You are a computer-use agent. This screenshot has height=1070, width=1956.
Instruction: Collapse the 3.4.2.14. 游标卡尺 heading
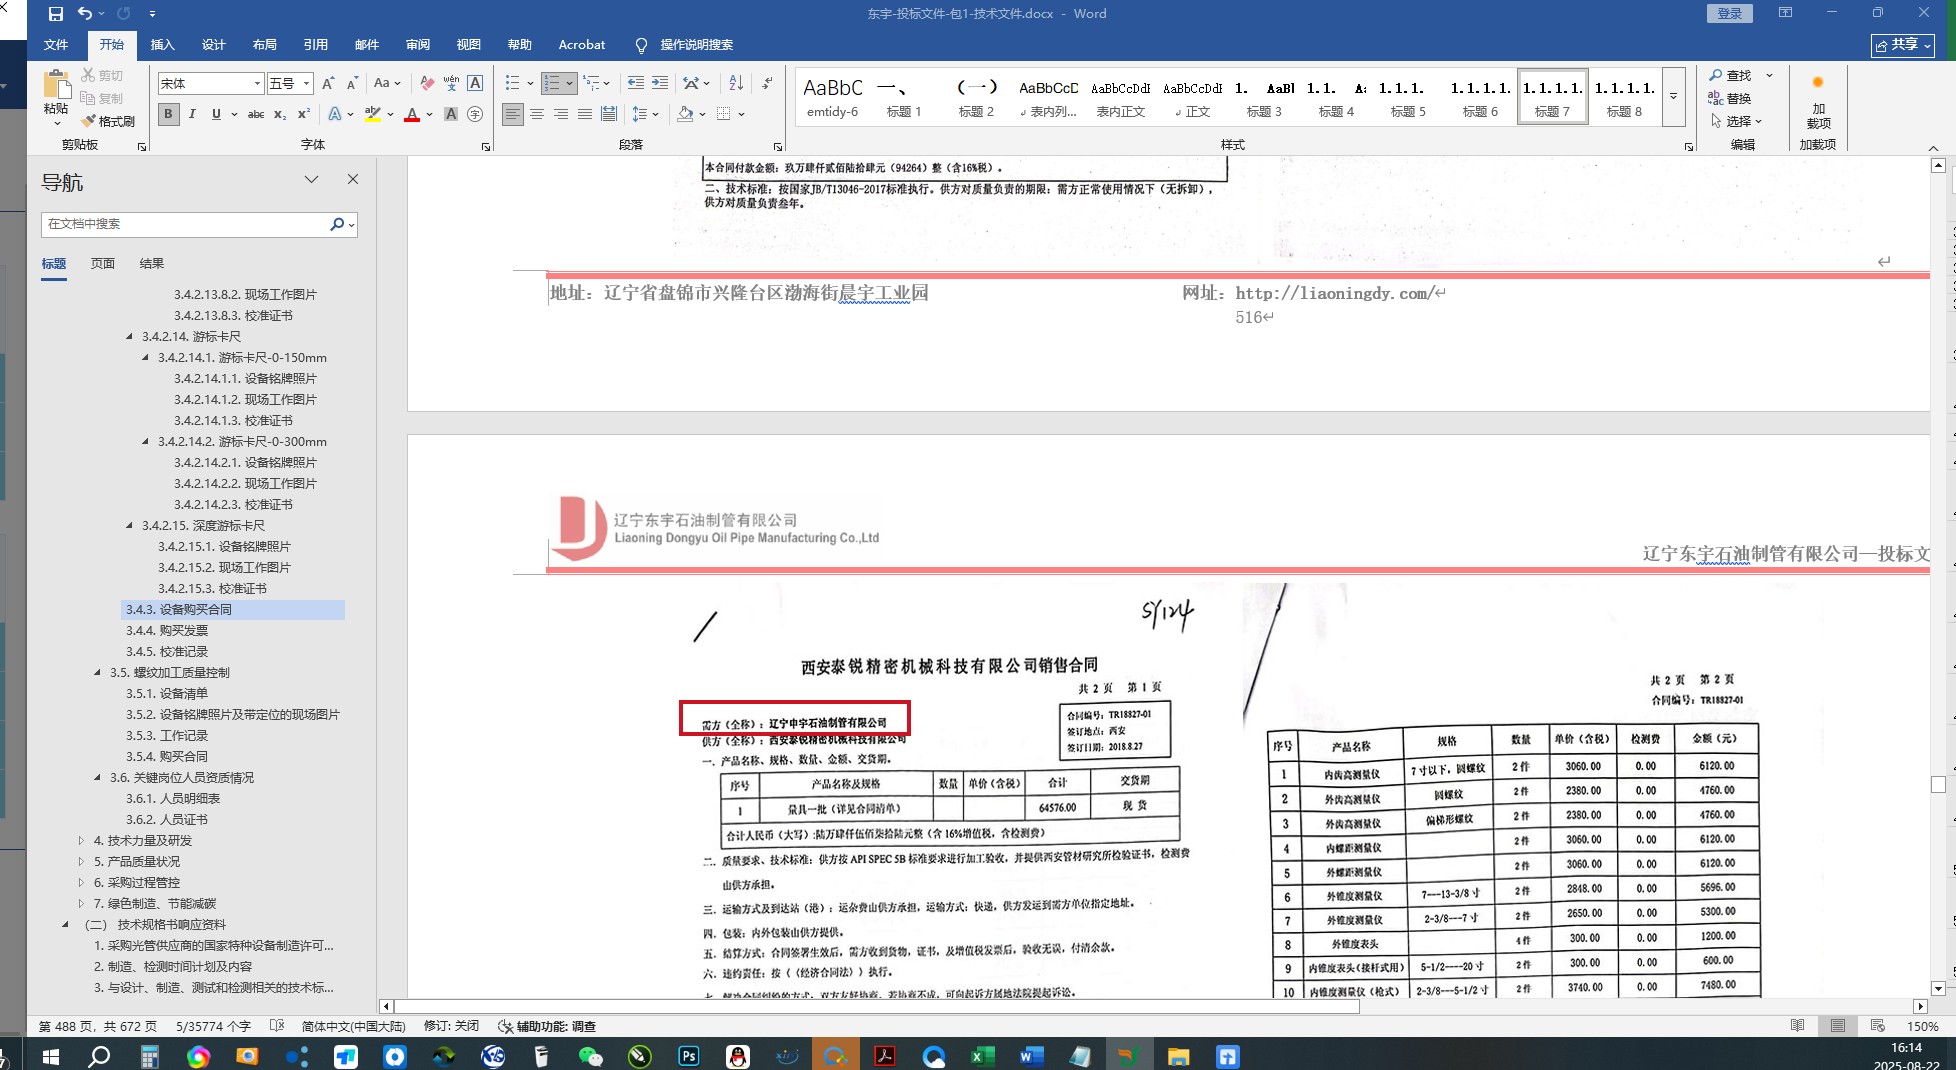coord(129,336)
